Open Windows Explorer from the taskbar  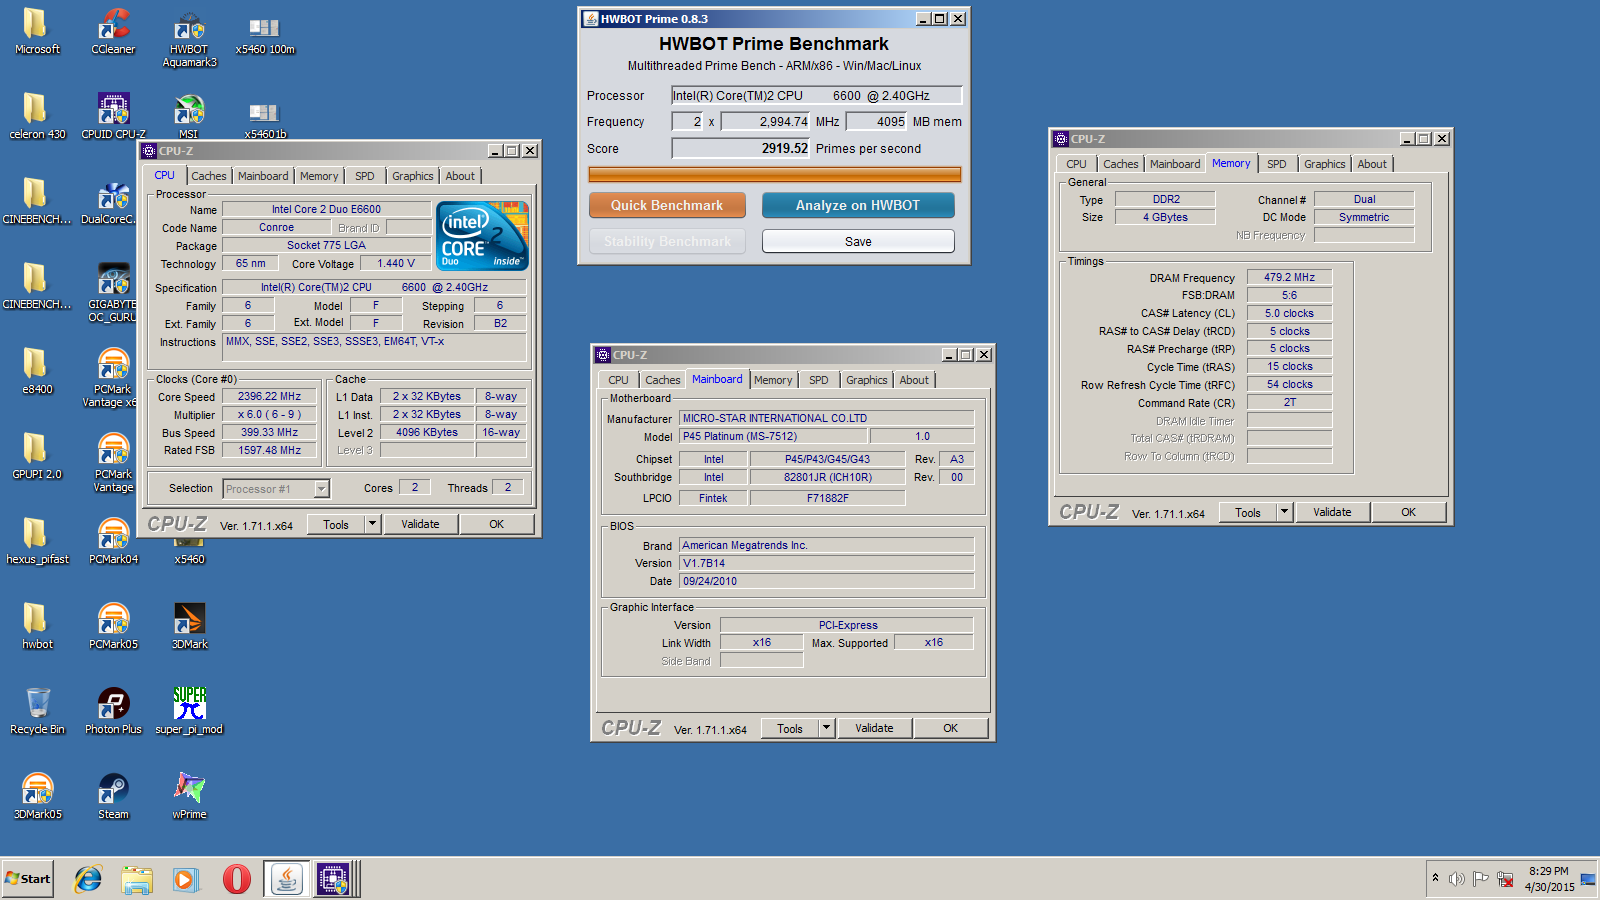coord(137,879)
